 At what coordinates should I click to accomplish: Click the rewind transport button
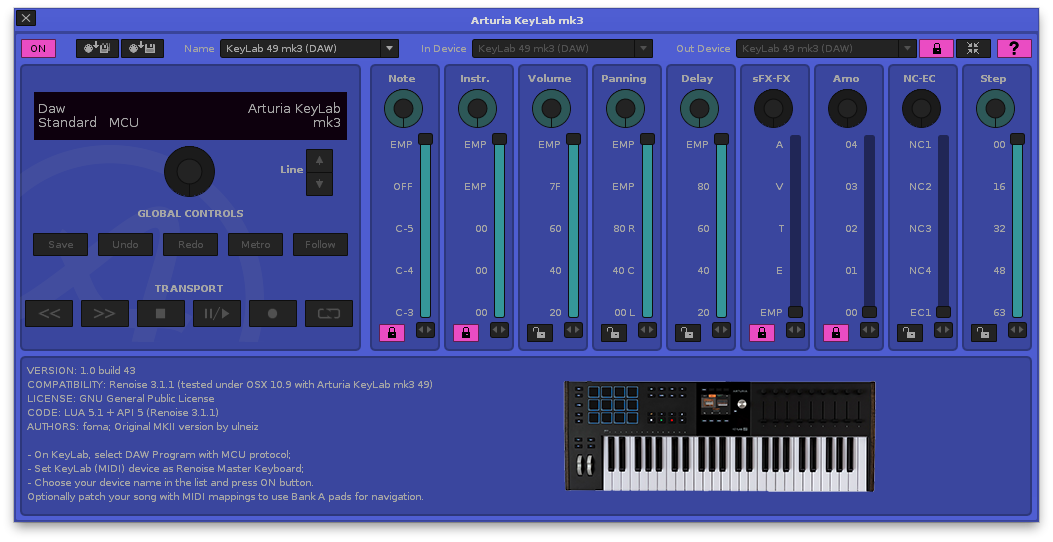[x=49, y=313]
